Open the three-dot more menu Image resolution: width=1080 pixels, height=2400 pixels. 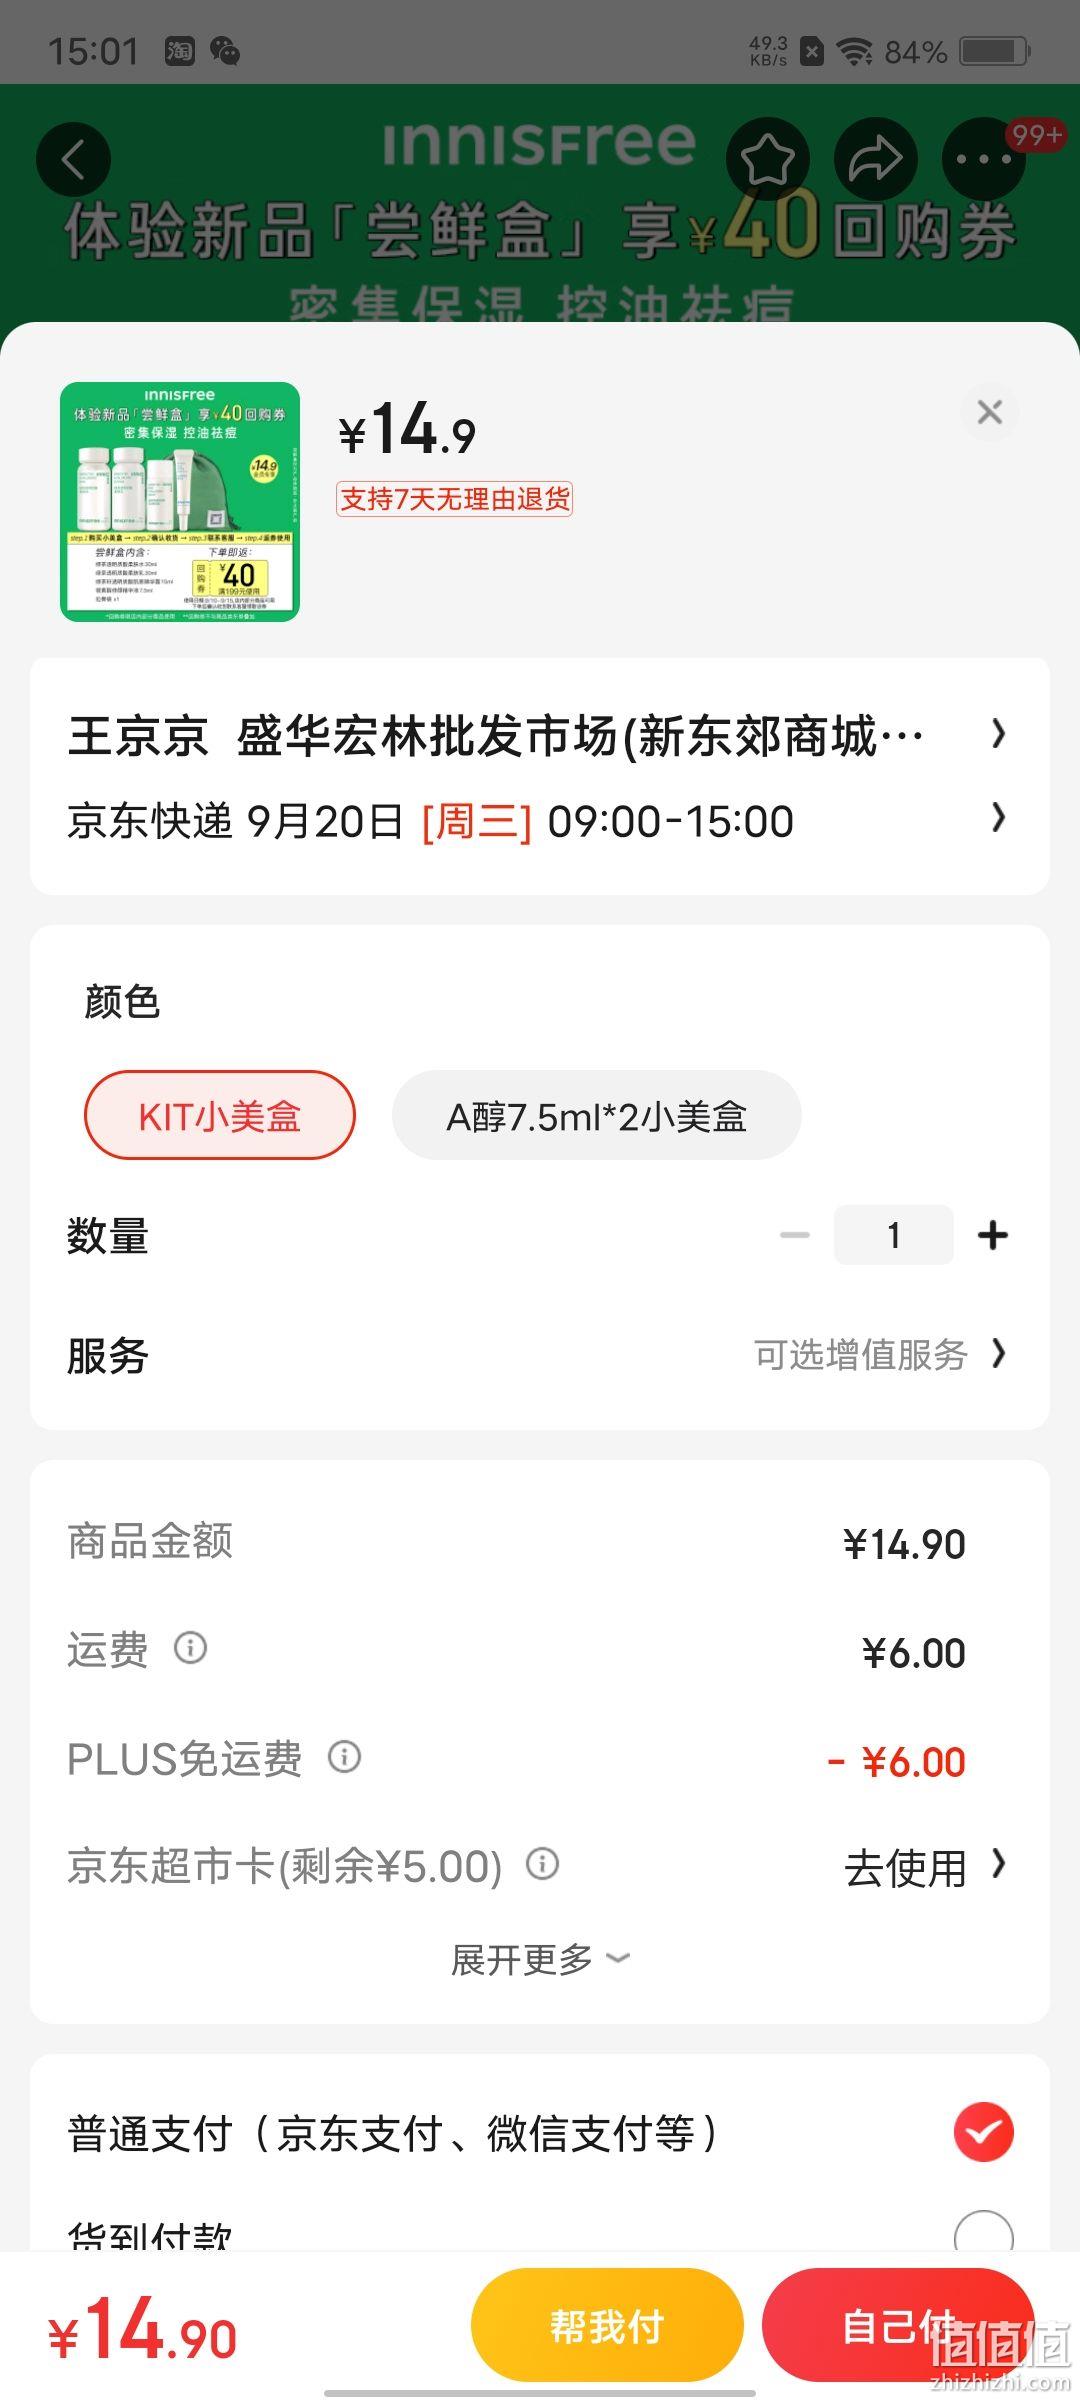pyautogui.click(x=984, y=160)
